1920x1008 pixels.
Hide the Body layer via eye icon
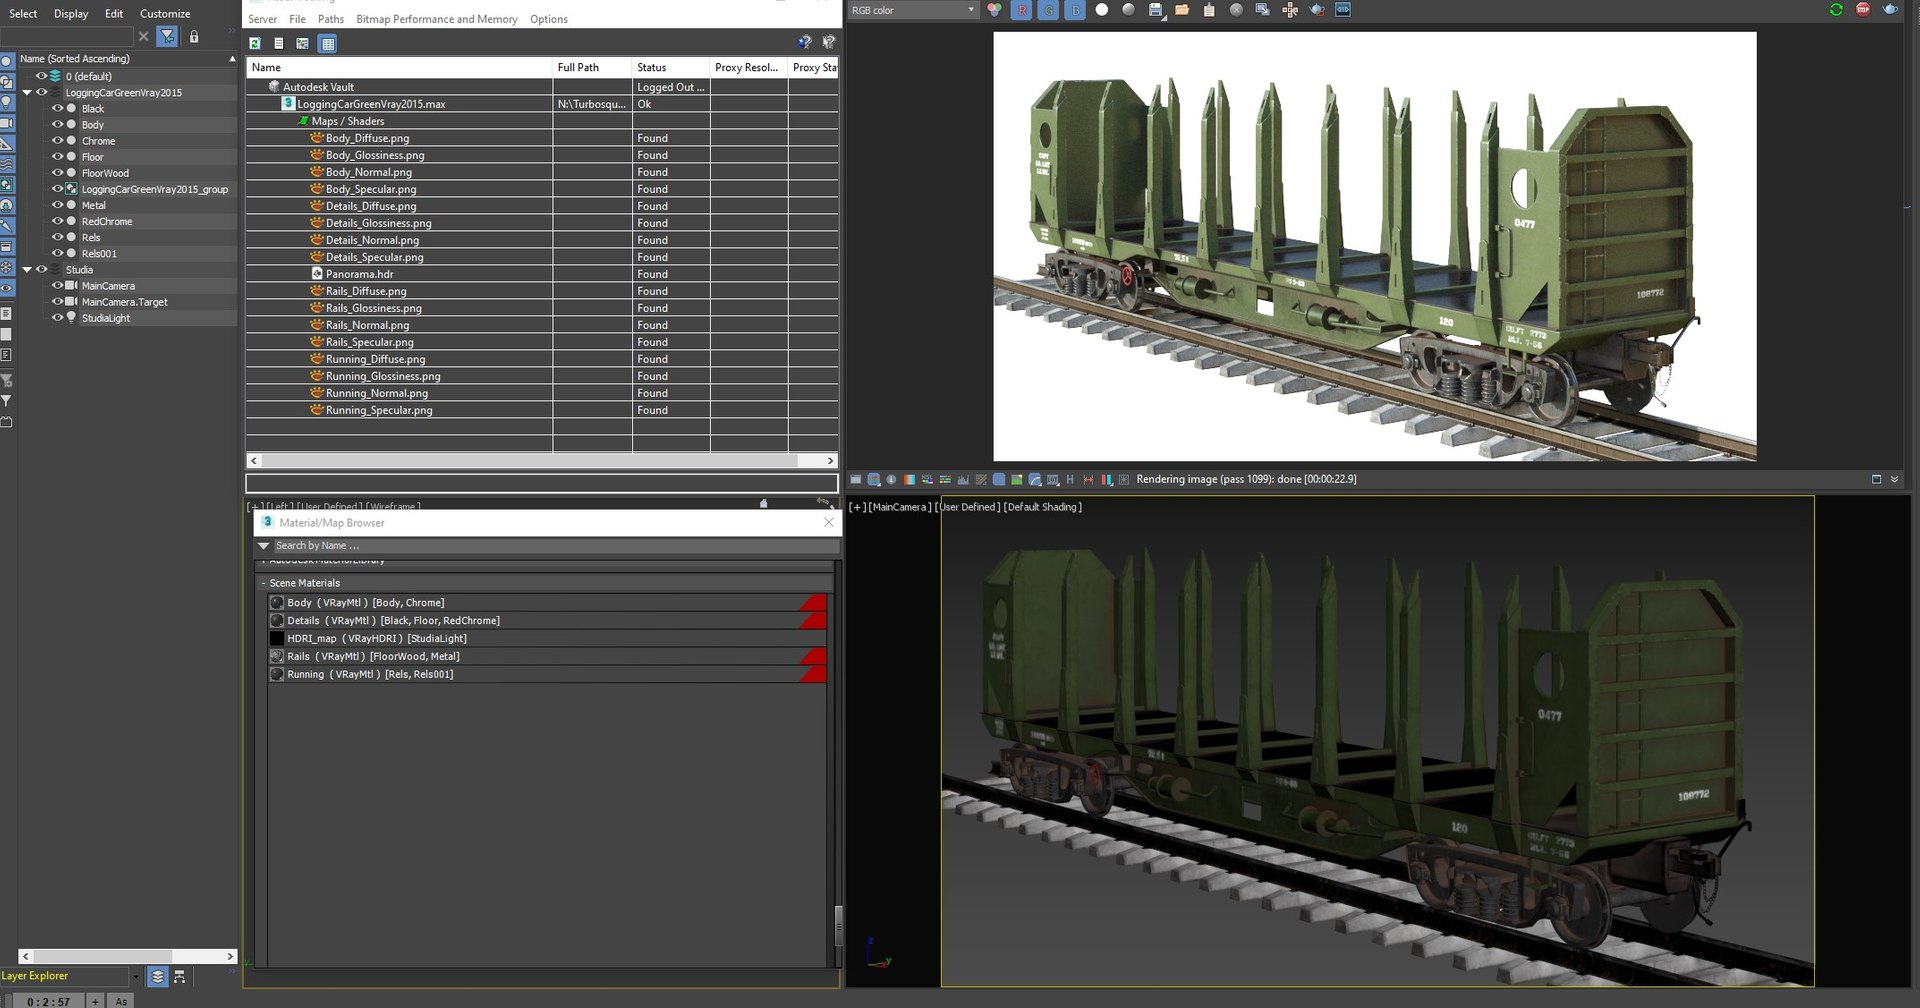click(x=57, y=124)
